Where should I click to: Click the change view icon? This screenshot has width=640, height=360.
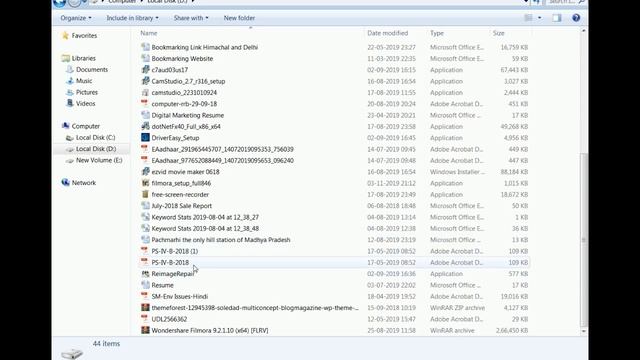(528, 18)
